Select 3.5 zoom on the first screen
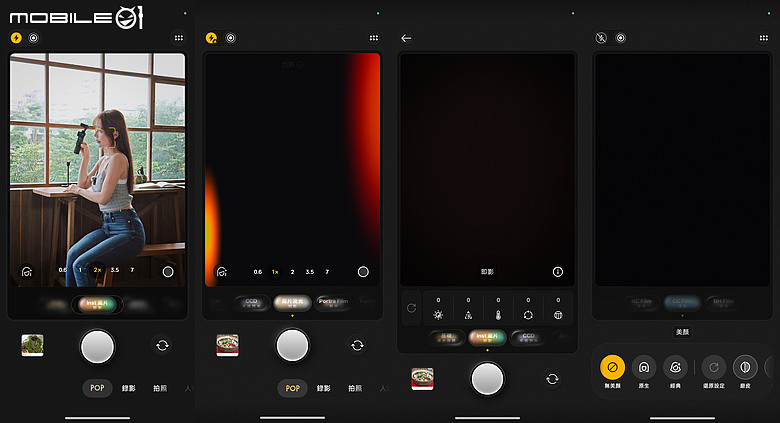 [x=115, y=270]
